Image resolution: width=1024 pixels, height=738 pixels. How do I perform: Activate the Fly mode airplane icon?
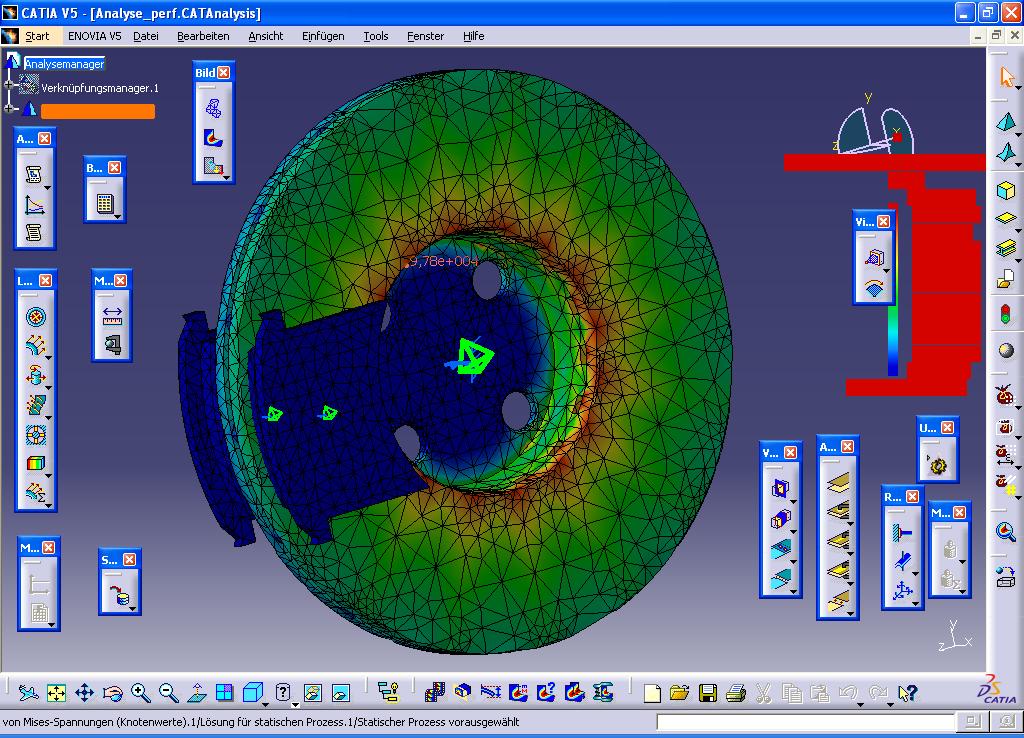pos(28,692)
